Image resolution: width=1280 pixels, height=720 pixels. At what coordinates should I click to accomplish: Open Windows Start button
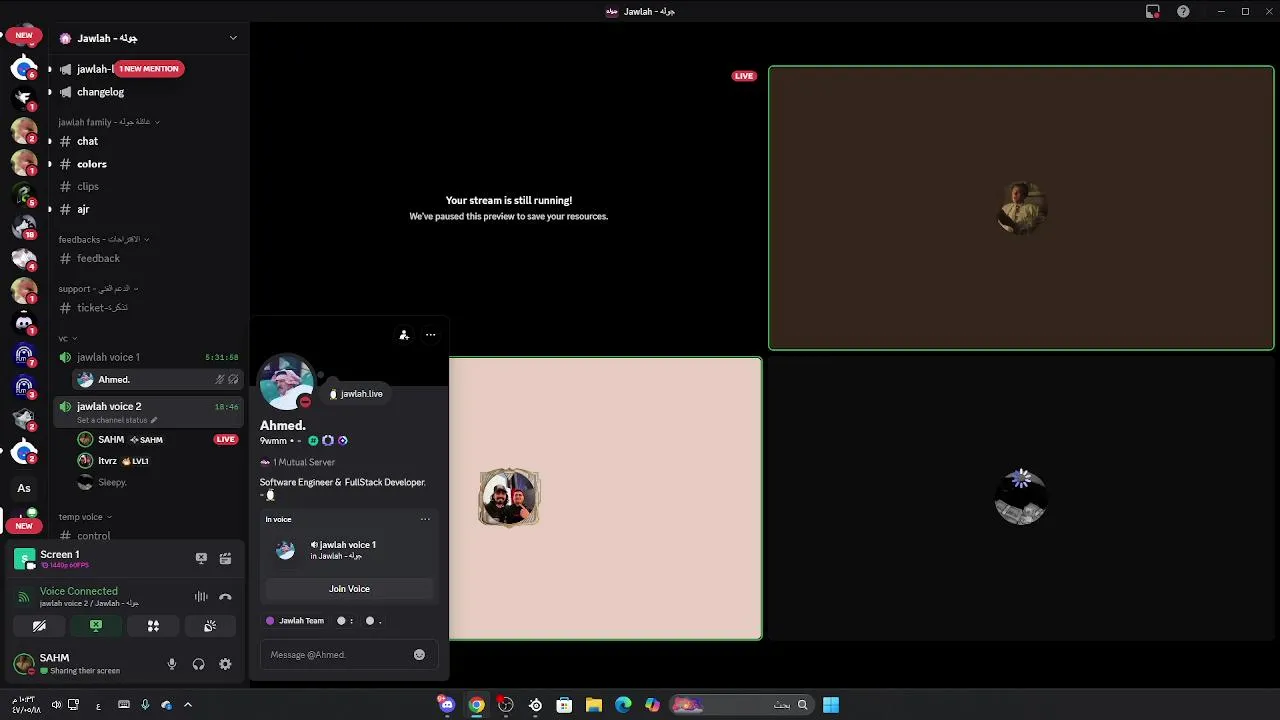coord(831,705)
